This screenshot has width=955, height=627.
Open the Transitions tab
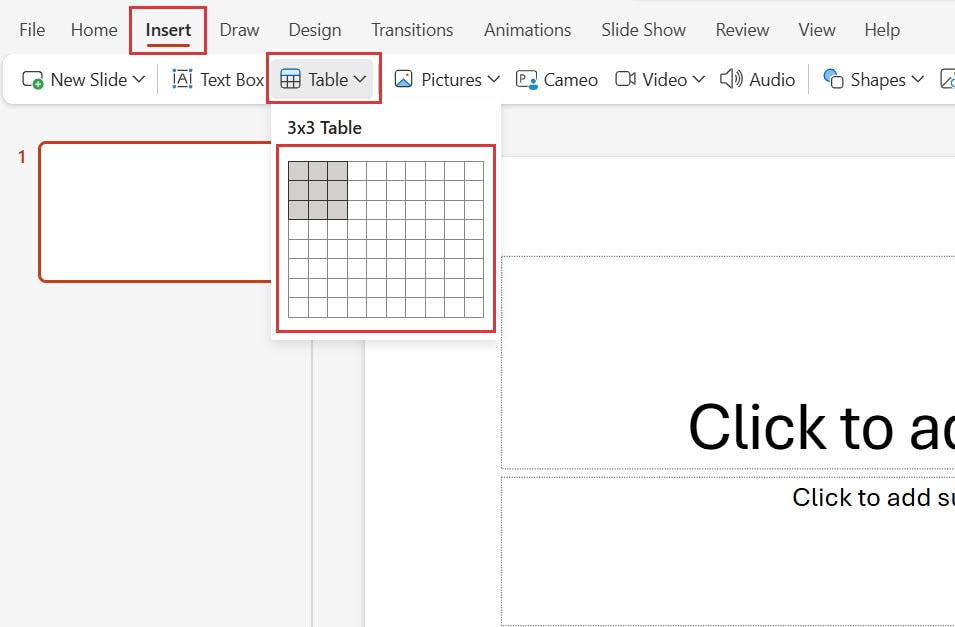[412, 30]
